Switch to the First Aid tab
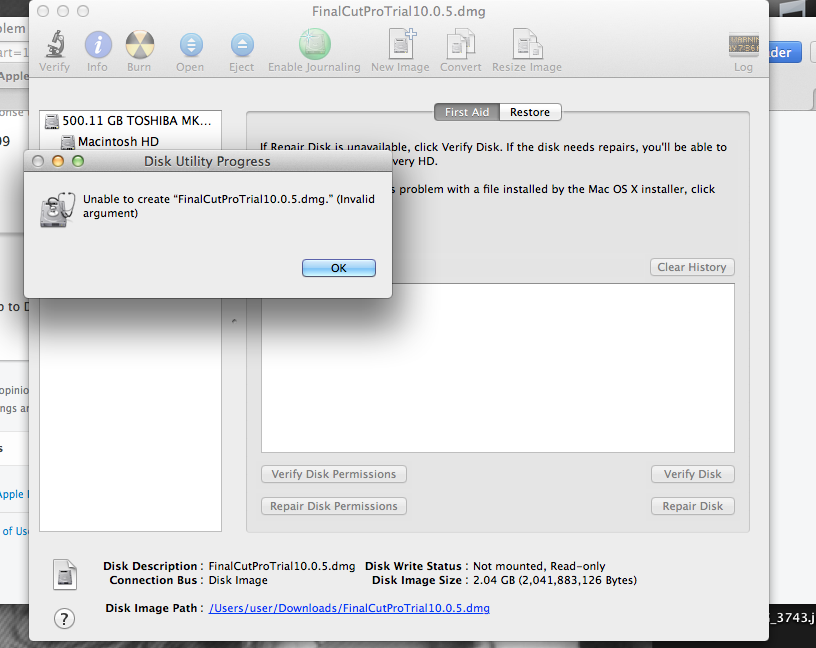Image resolution: width=816 pixels, height=648 pixels. click(467, 112)
